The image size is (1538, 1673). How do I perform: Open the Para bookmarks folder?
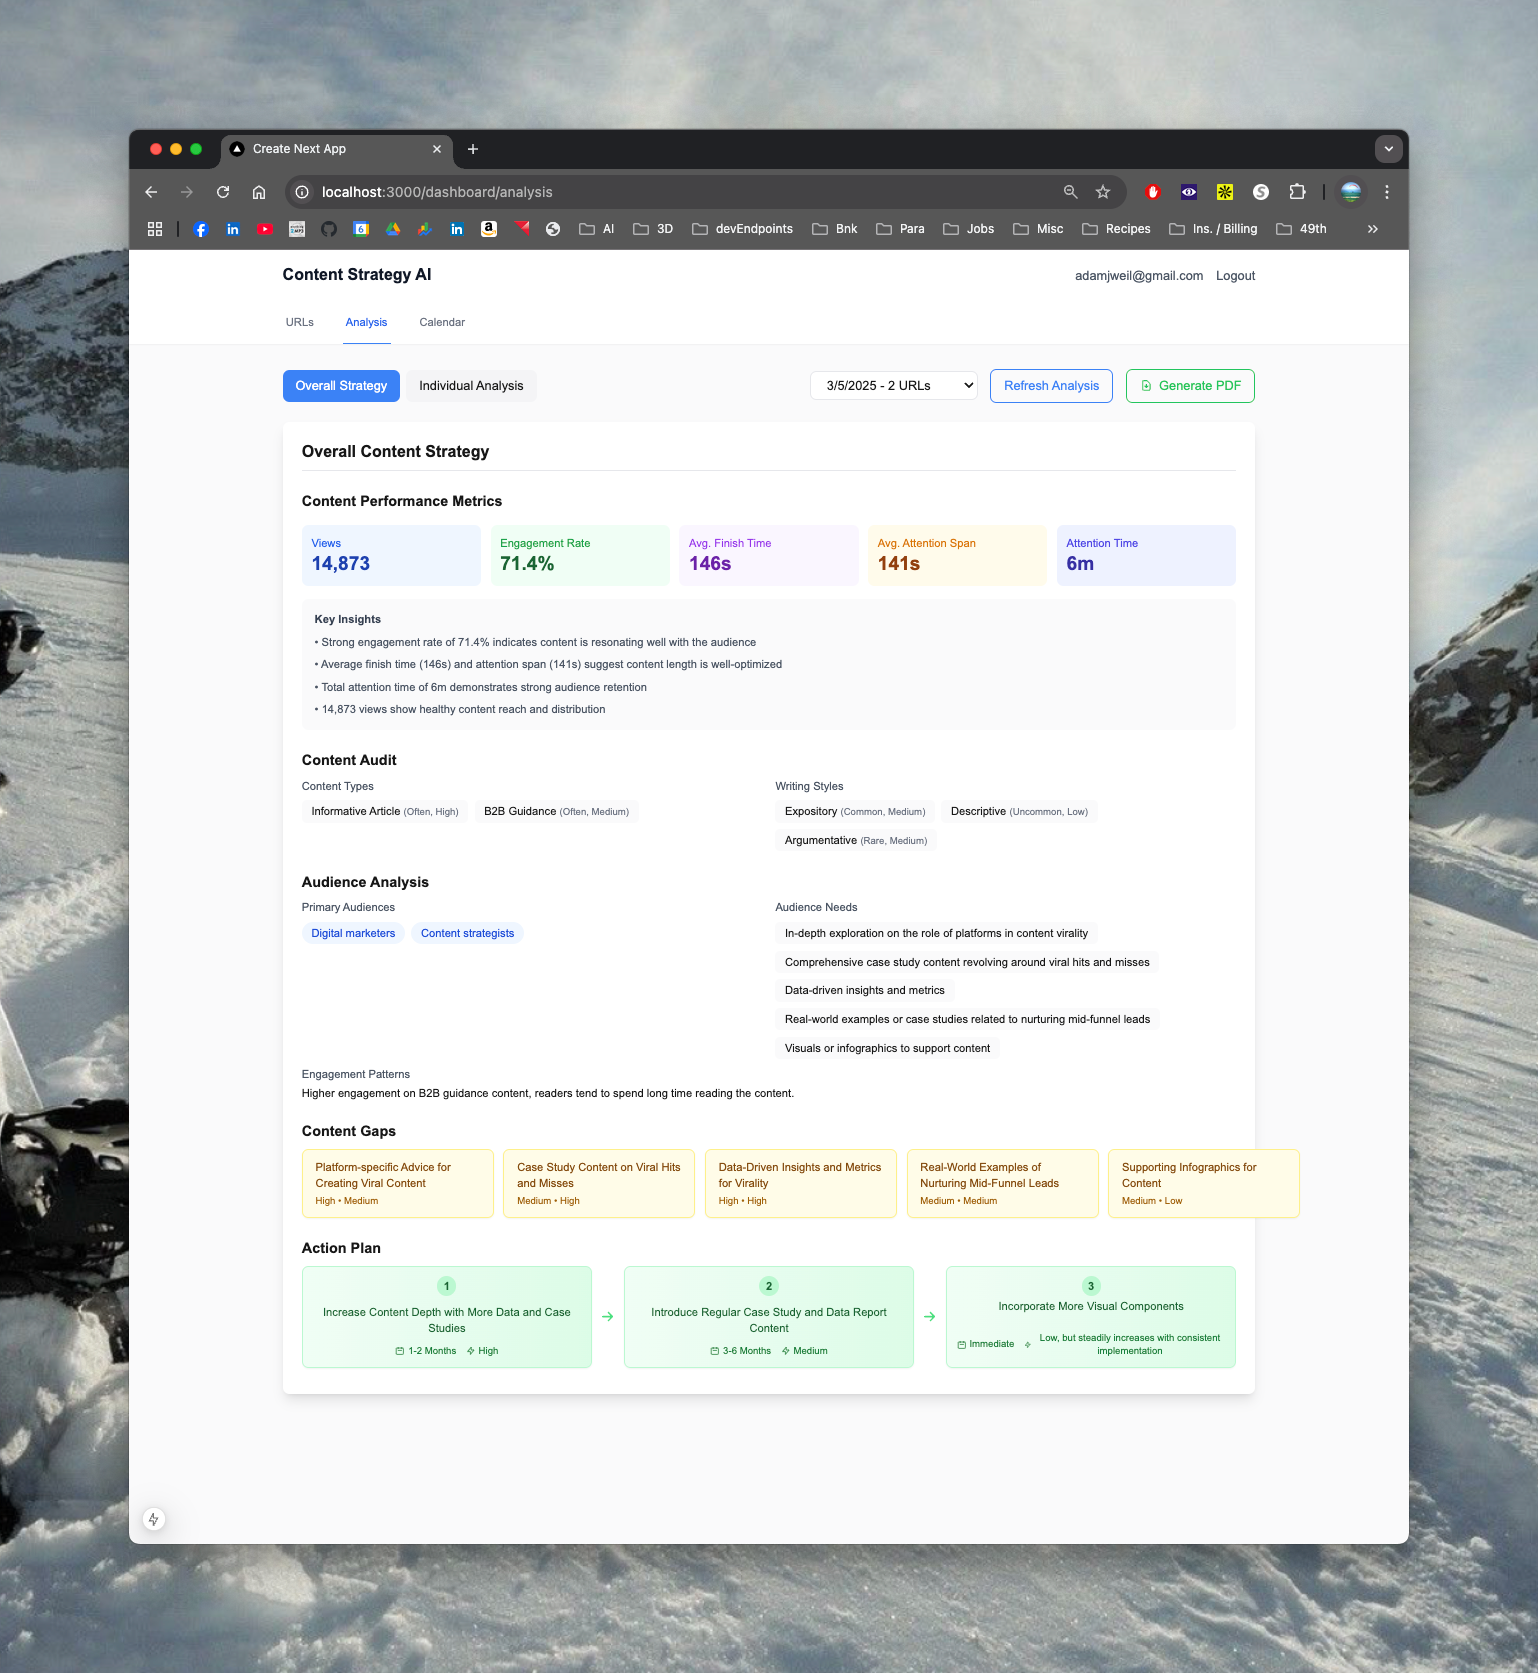901,229
